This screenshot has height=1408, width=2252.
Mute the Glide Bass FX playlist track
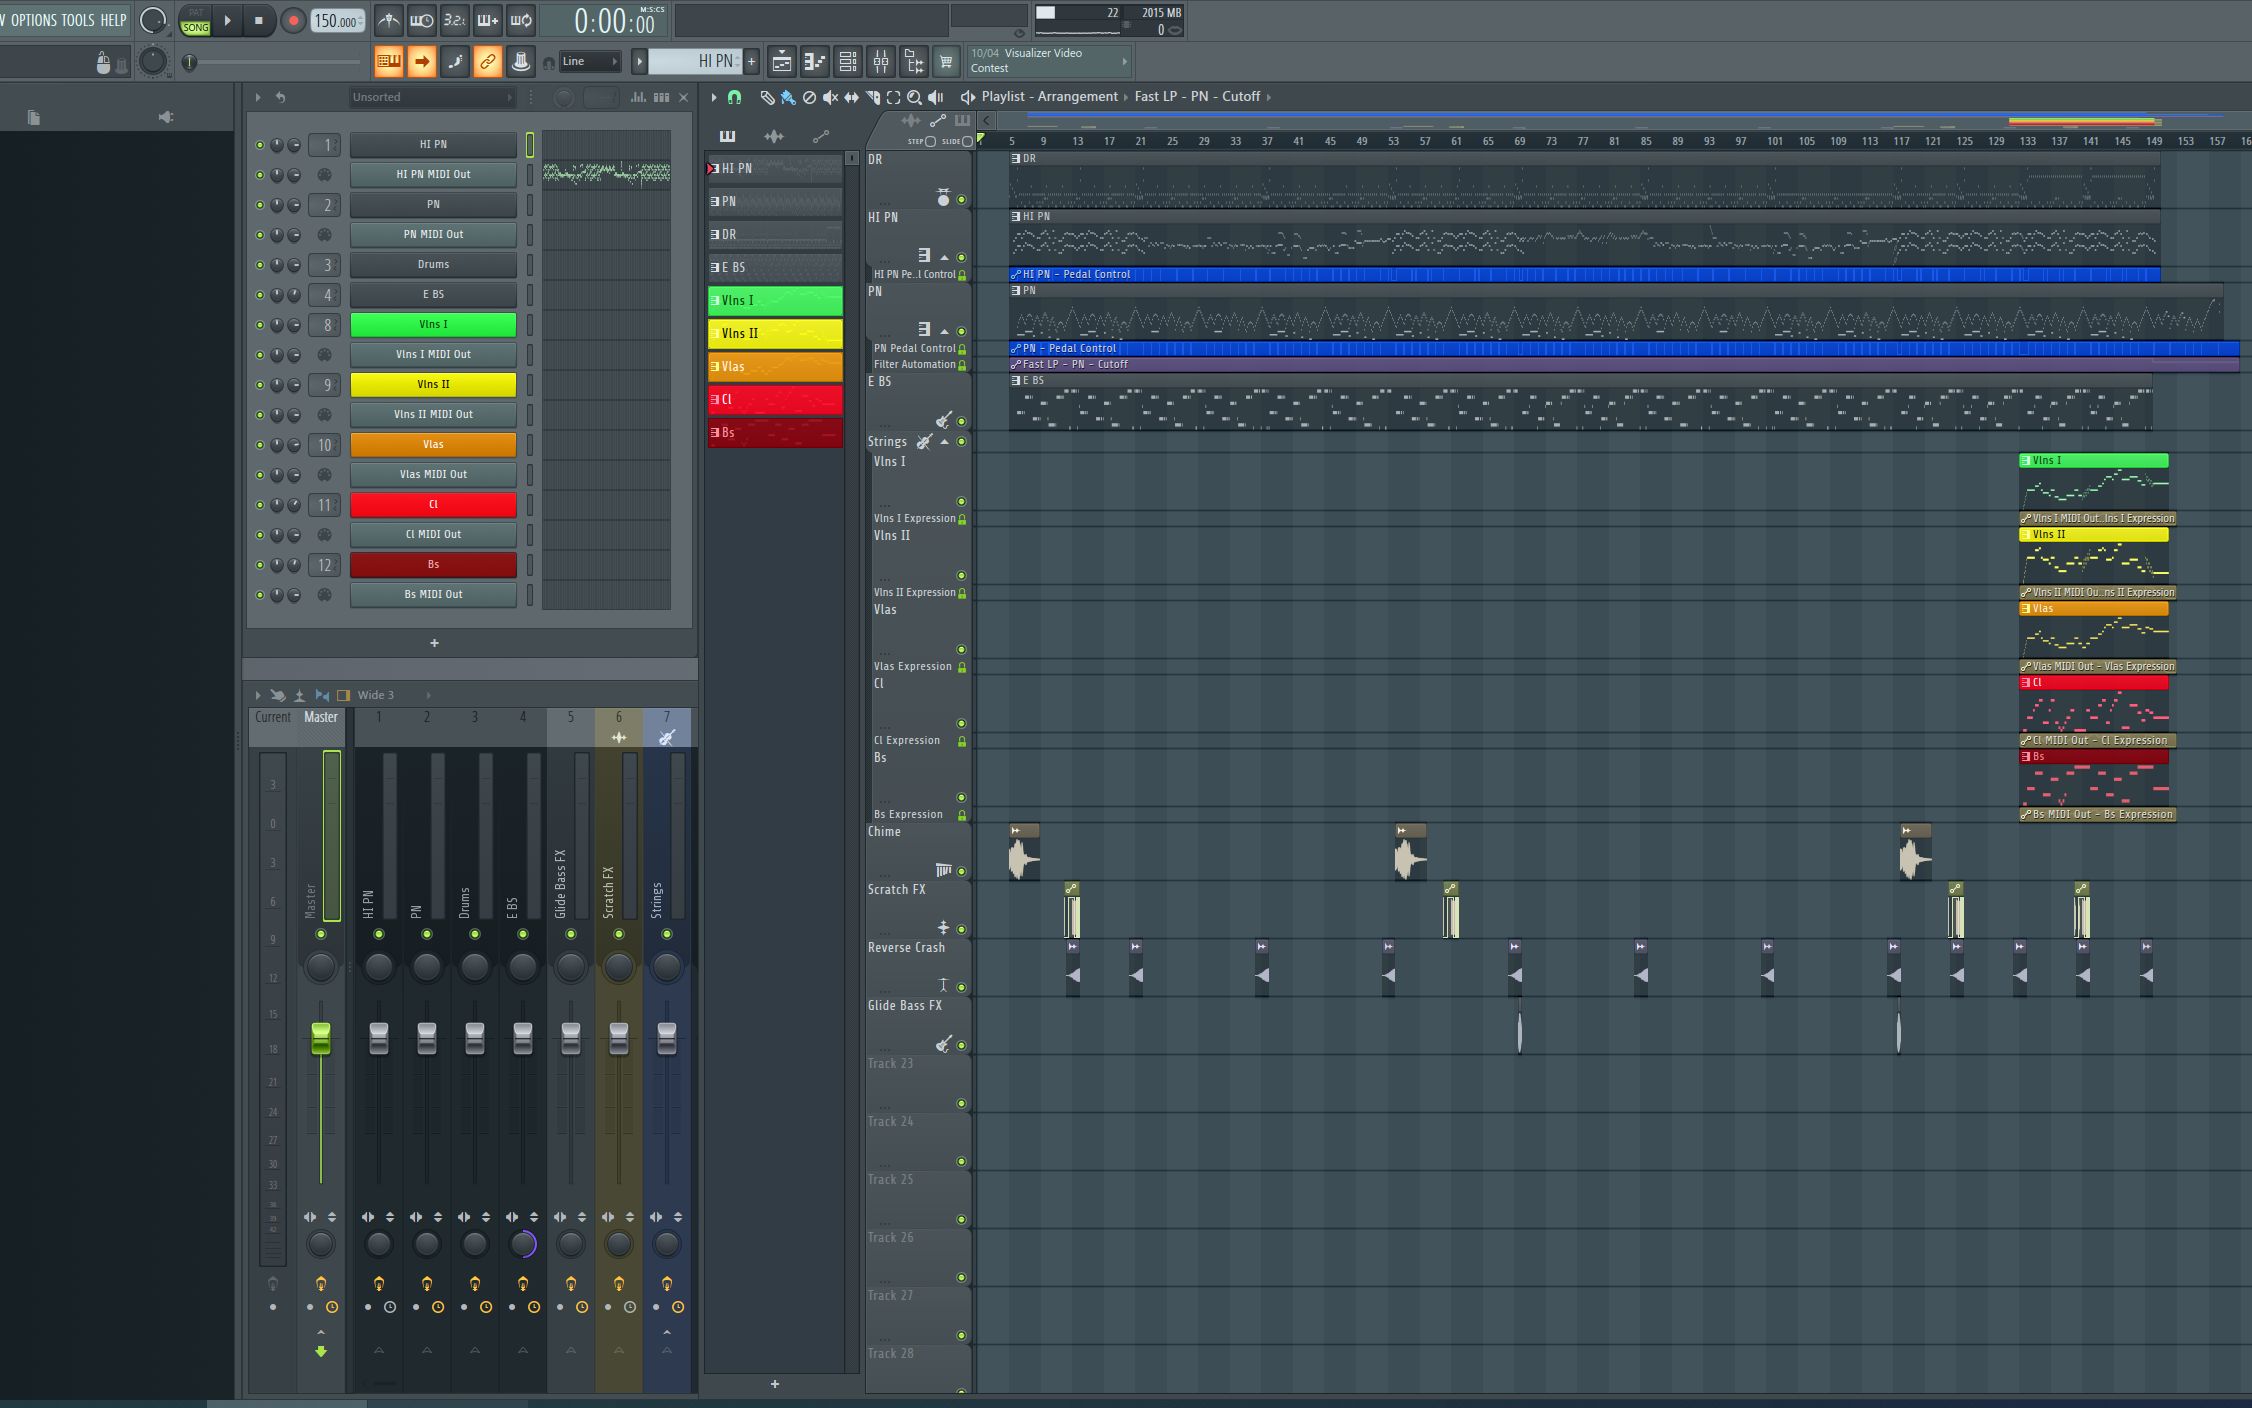[962, 1045]
